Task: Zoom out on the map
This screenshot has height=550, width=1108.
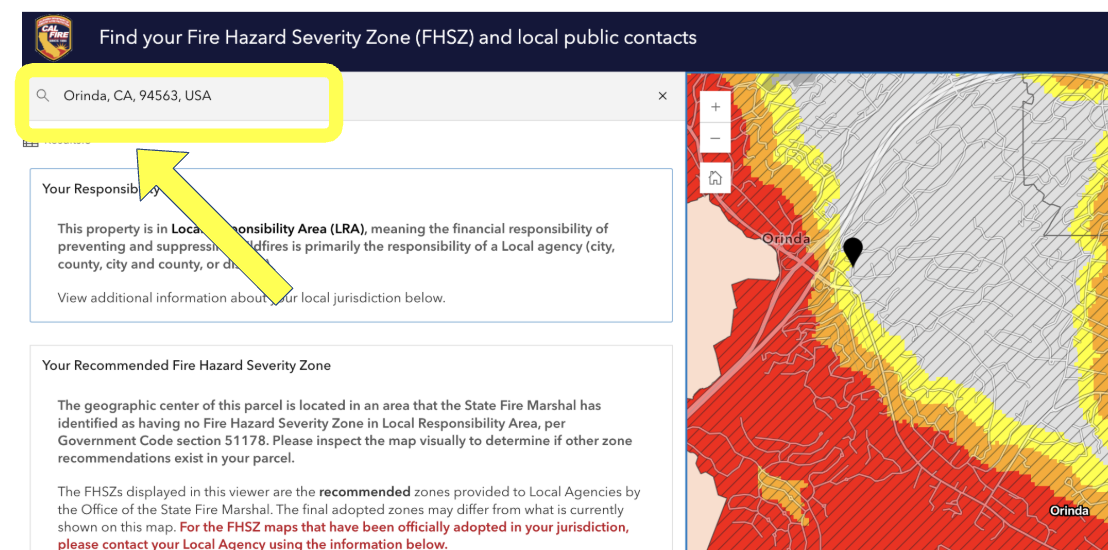Action: point(715,138)
